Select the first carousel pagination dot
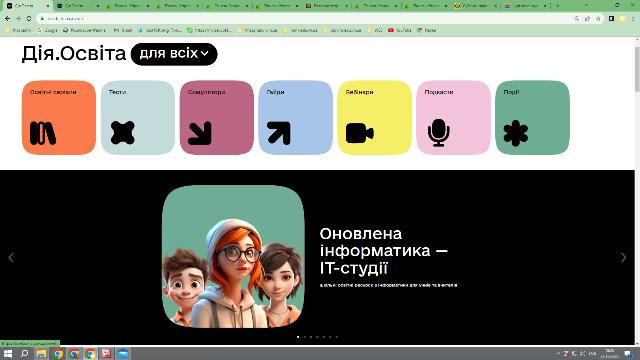Image resolution: width=640 pixels, height=360 pixels. pos(298,337)
